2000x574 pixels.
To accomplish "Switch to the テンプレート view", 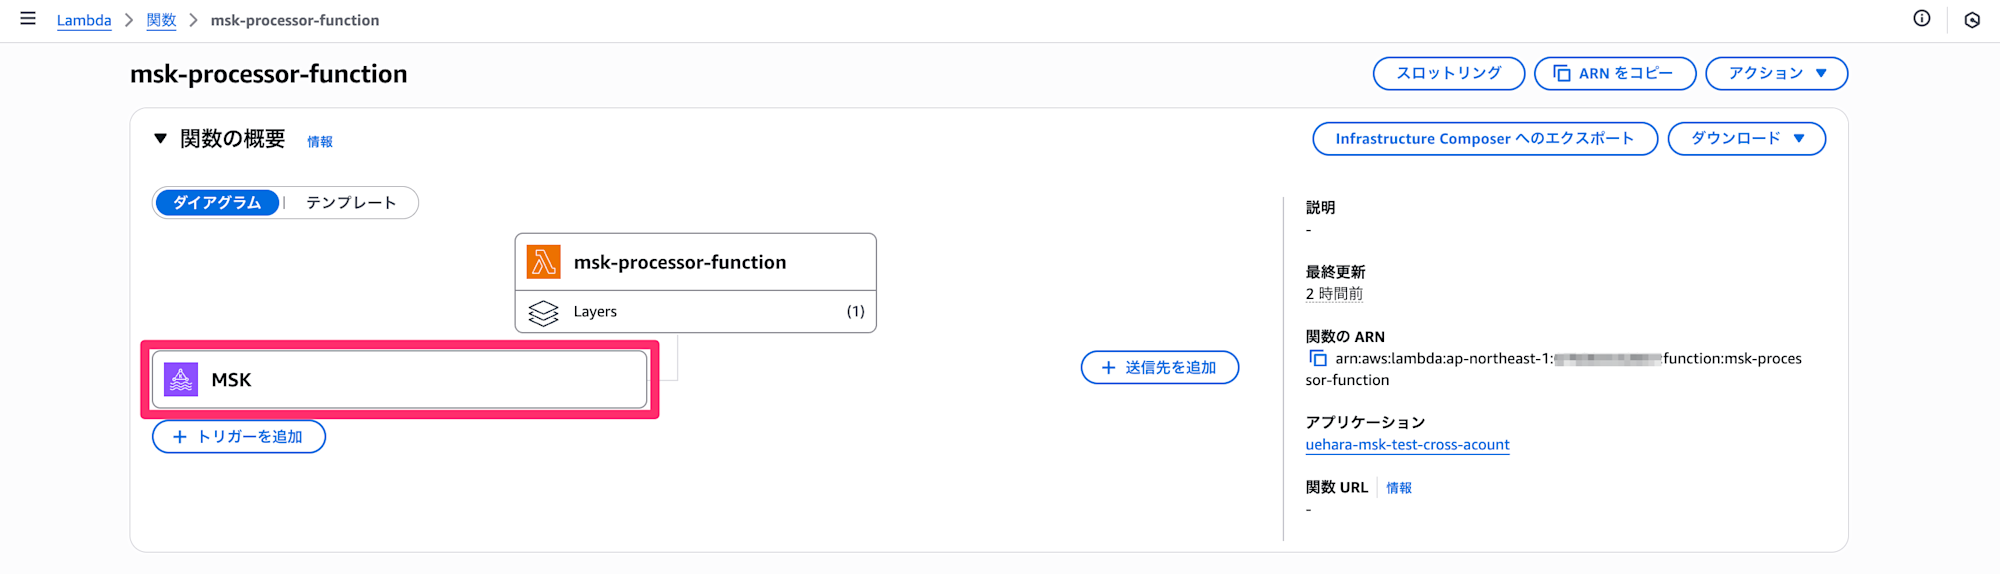I will (x=351, y=203).
